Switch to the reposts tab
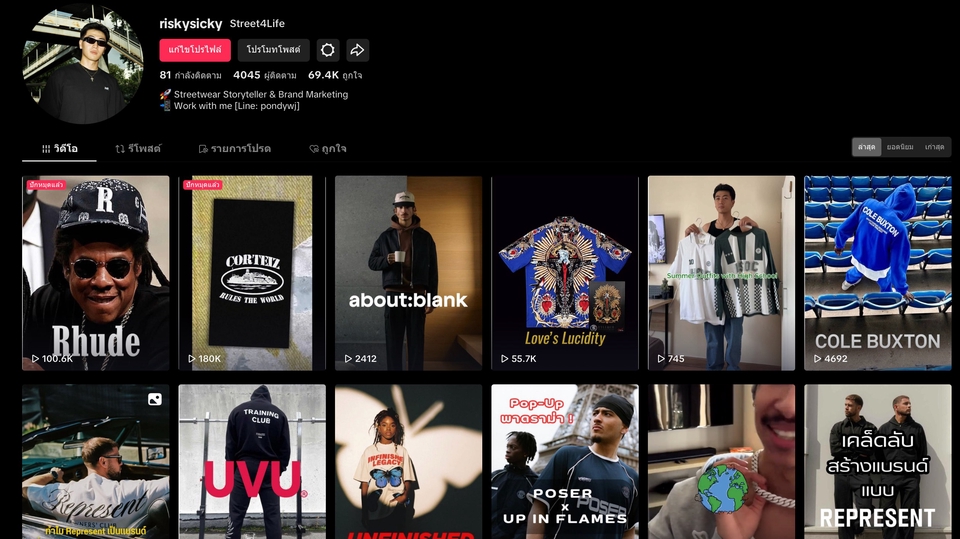 (x=138, y=149)
